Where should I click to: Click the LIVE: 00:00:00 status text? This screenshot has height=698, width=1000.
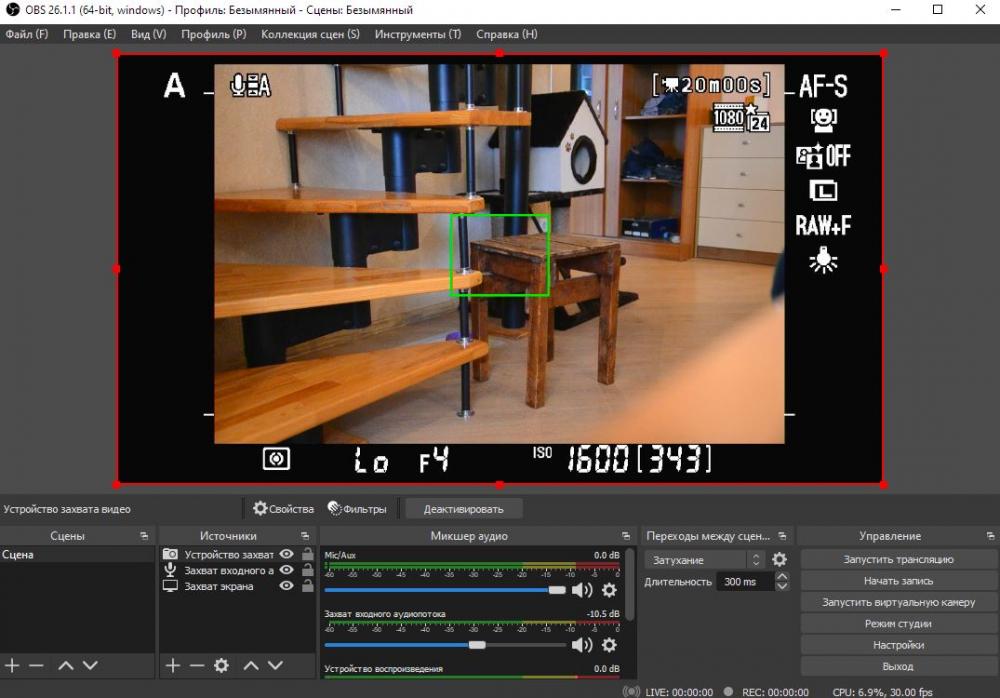pyautogui.click(x=679, y=692)
